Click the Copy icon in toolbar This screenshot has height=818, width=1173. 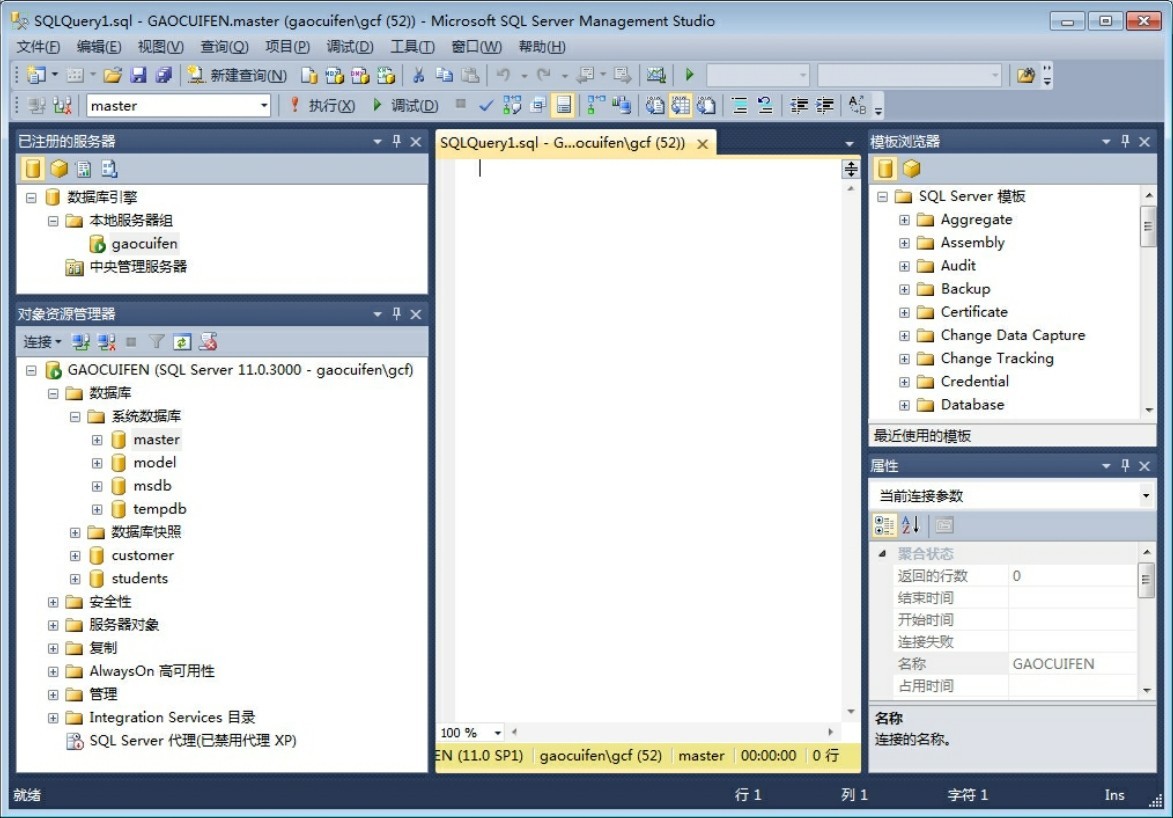(x=444, y=75)
